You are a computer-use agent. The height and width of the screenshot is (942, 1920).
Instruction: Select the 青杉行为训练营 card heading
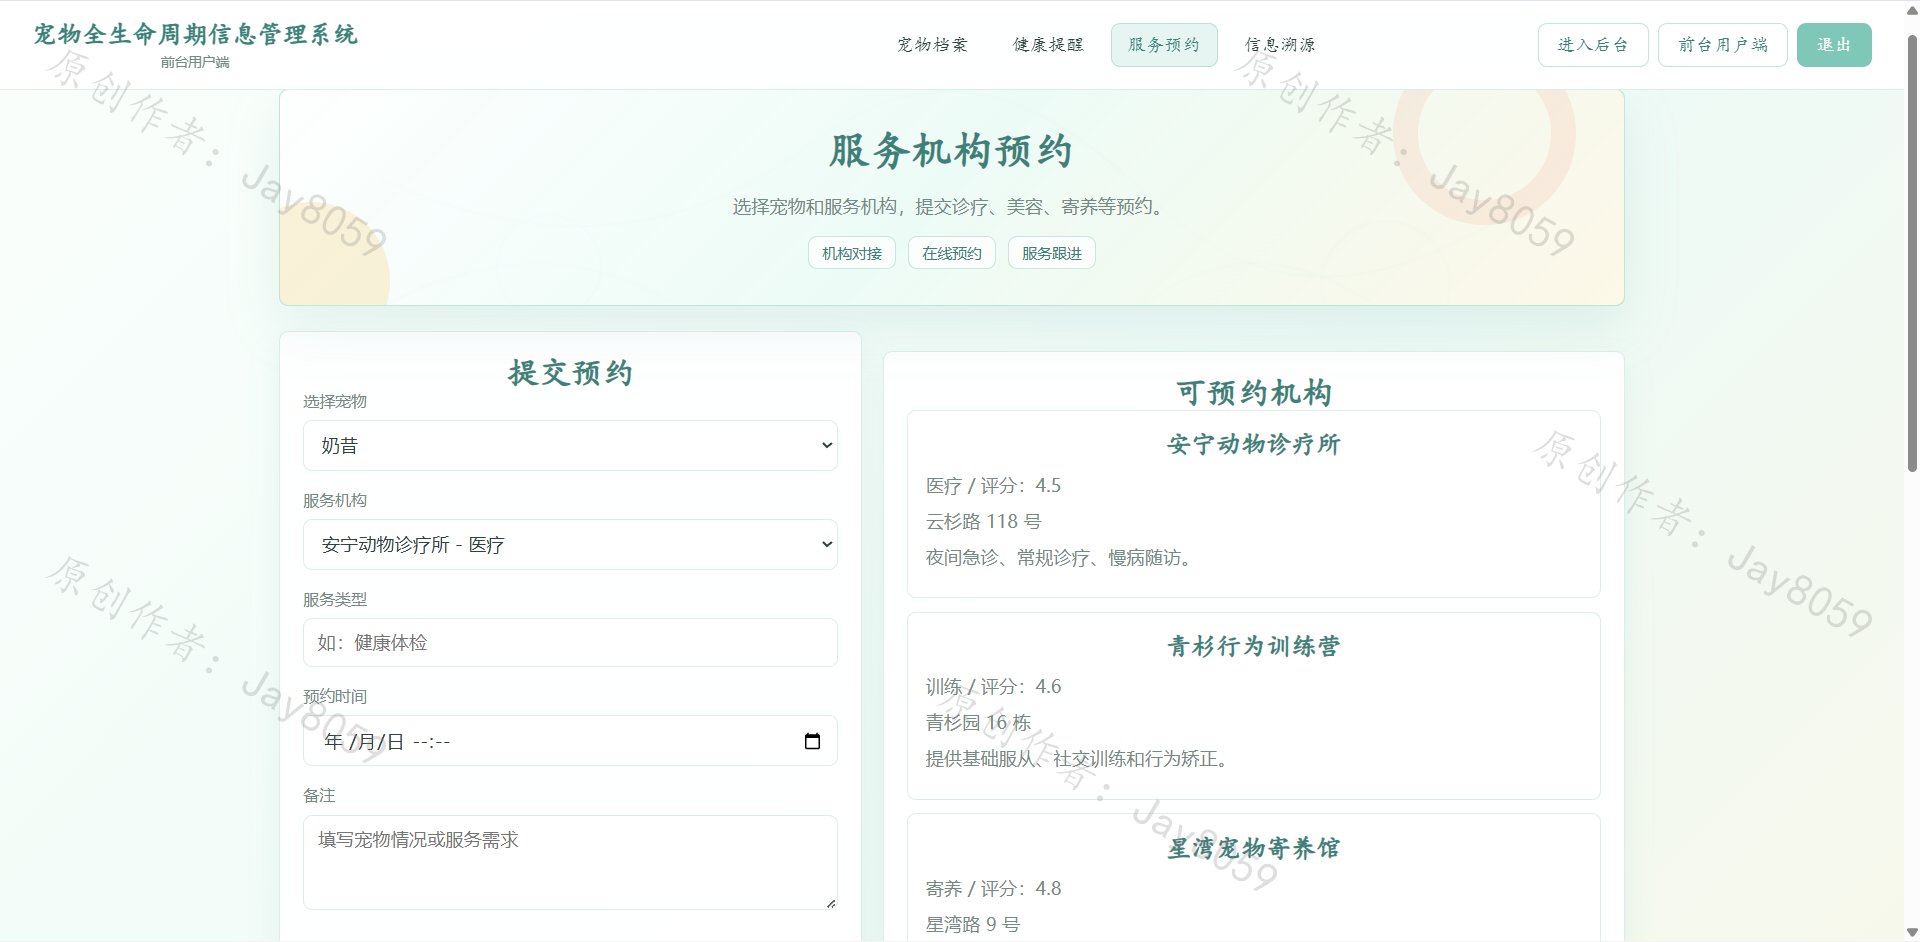point(1254,646)
